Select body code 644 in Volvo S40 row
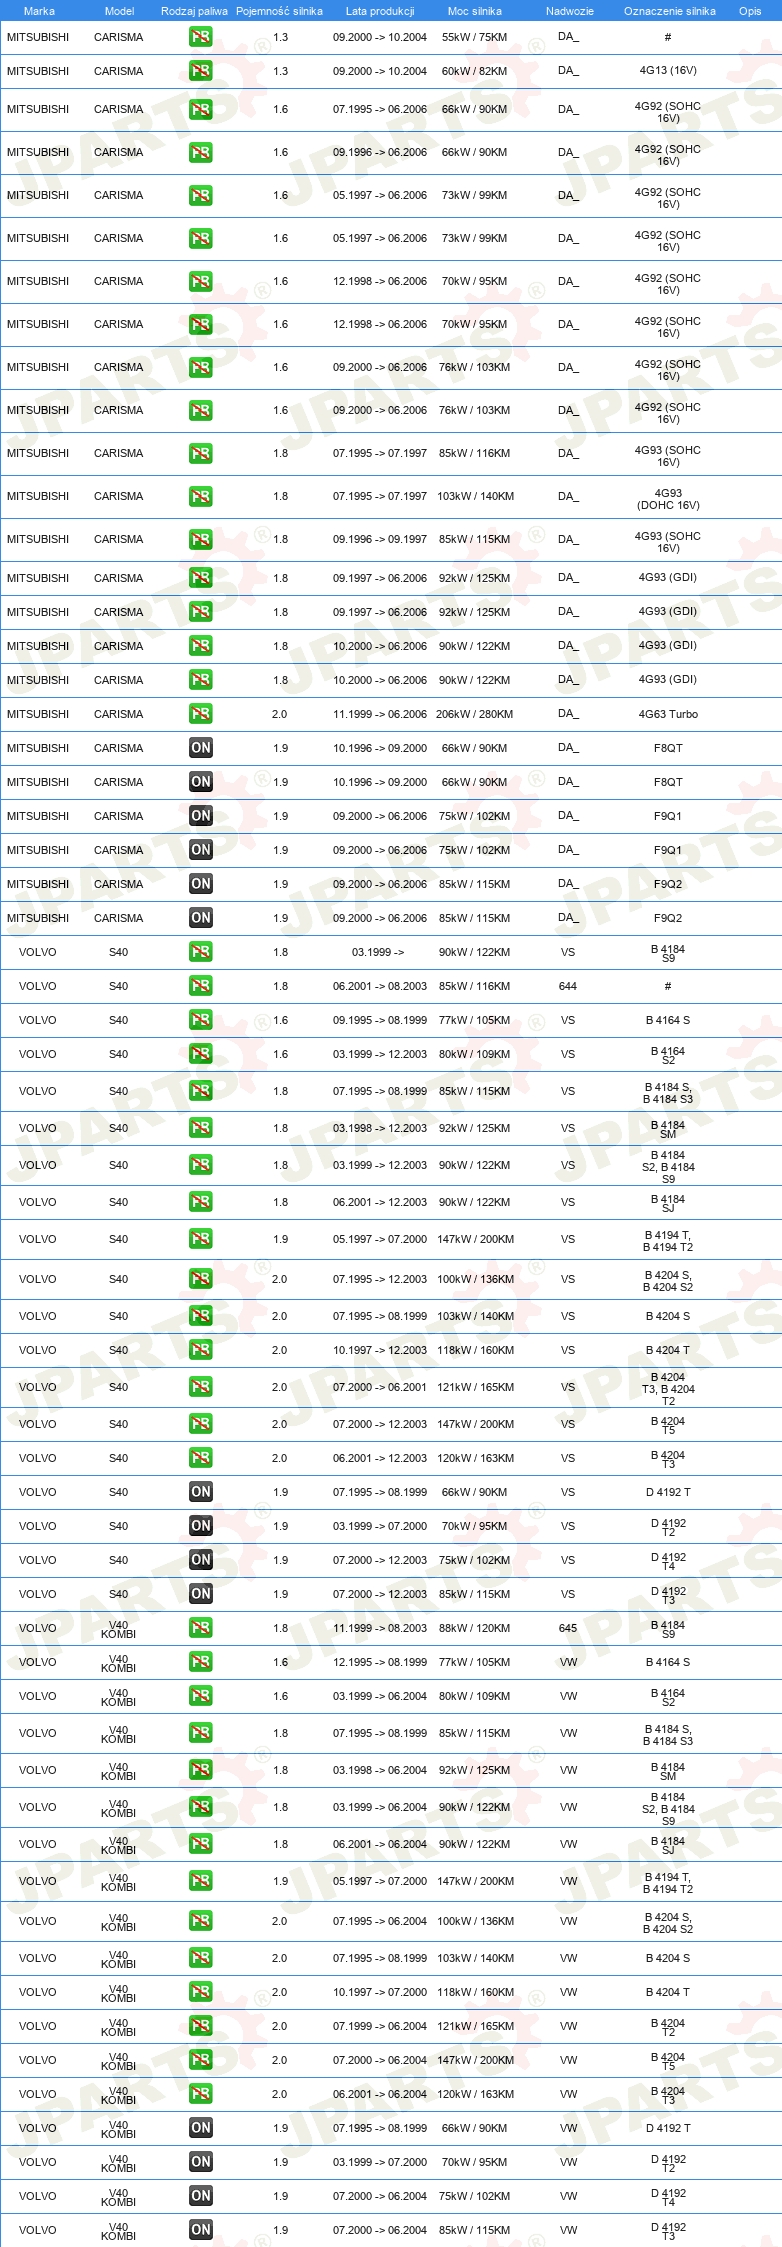Screen dimensions: 782x2247 click(x=568, y=986)
